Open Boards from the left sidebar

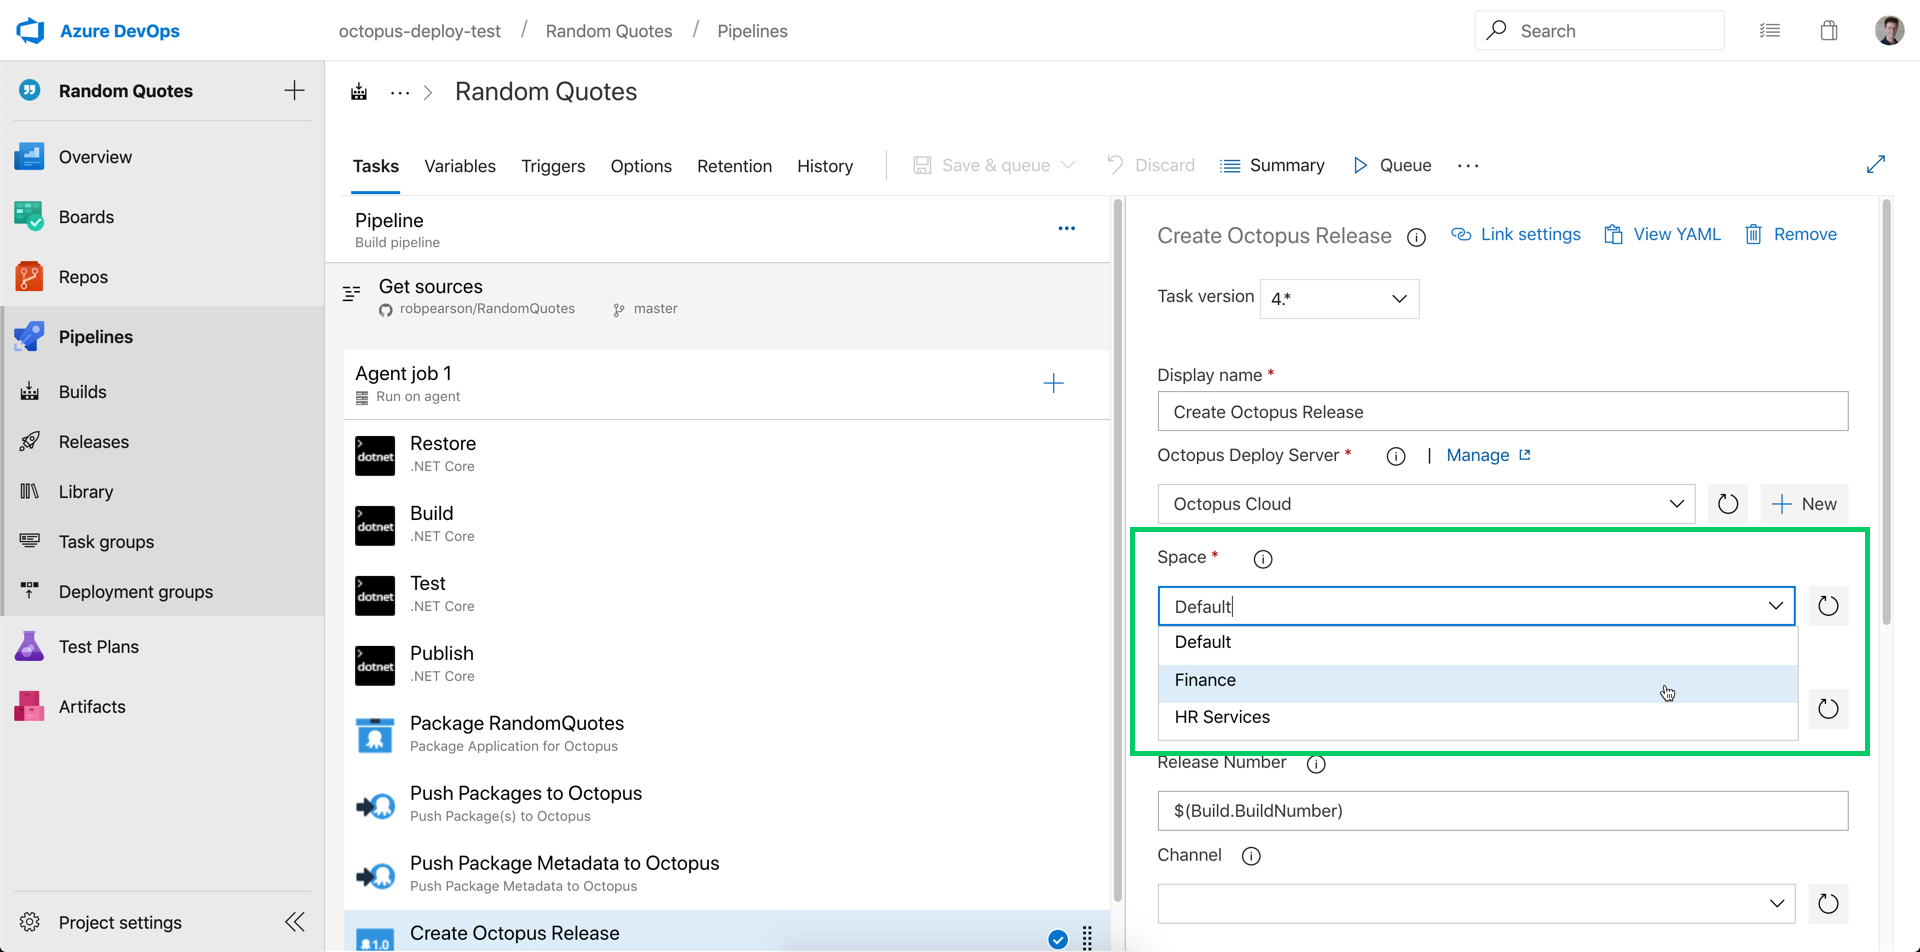click(x=86, y=216)
